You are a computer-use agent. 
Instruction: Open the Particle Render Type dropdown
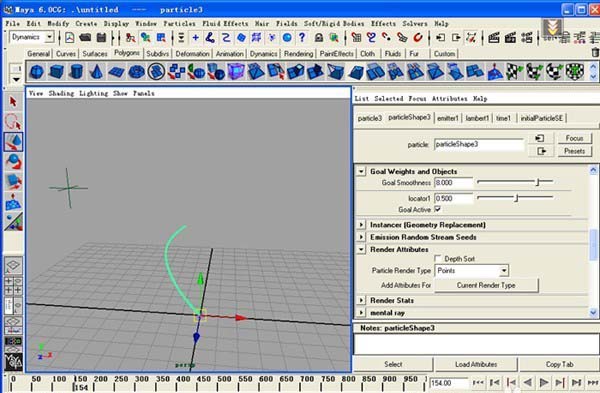click(x=504, y=271)
